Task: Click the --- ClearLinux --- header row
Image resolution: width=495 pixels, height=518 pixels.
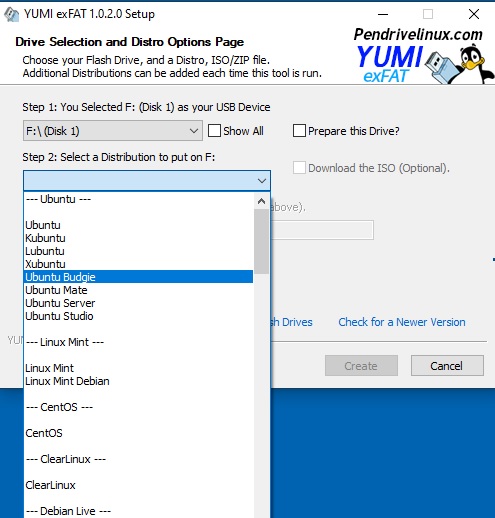Action: point(139,459)
